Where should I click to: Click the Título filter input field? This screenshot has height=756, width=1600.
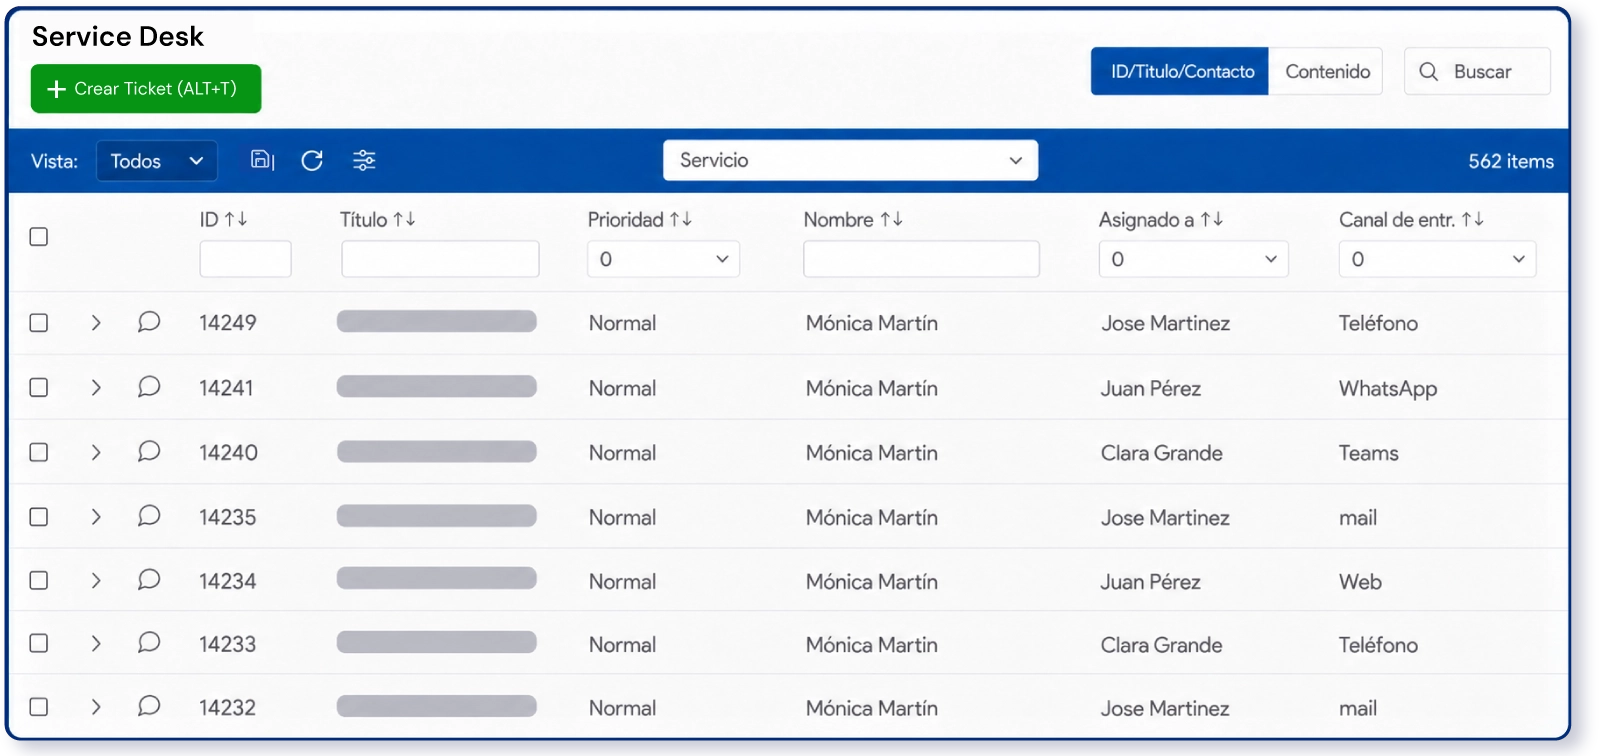(440, 259)
